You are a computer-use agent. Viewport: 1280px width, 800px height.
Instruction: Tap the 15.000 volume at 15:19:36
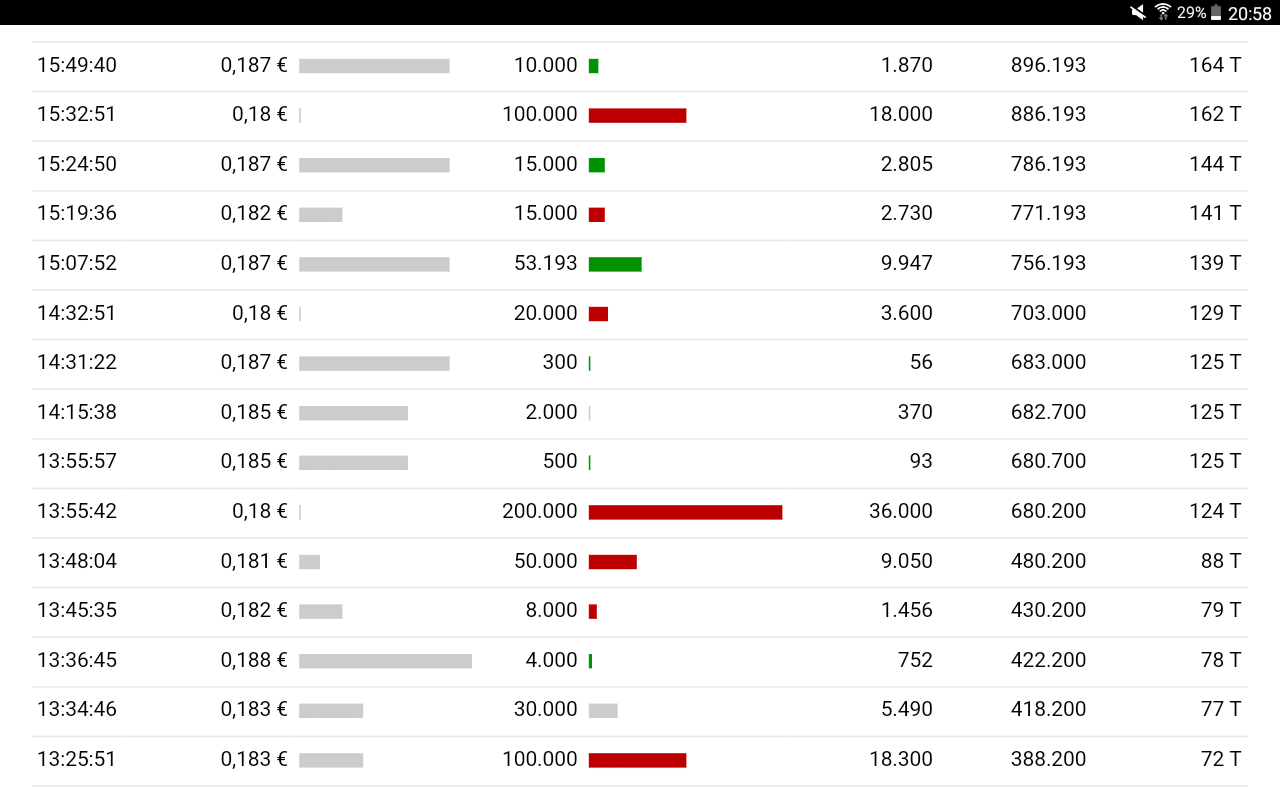[x=546, y=213]
